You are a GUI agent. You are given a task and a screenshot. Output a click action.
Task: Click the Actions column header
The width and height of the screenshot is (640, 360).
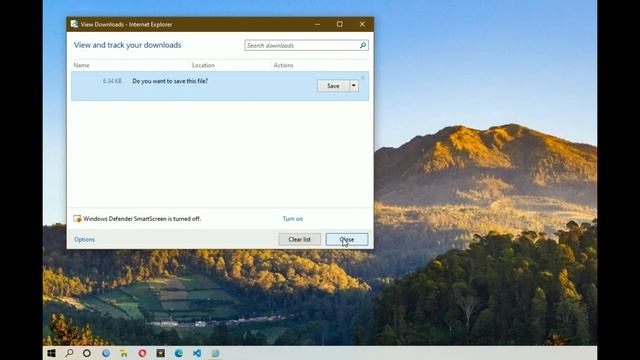284,65
